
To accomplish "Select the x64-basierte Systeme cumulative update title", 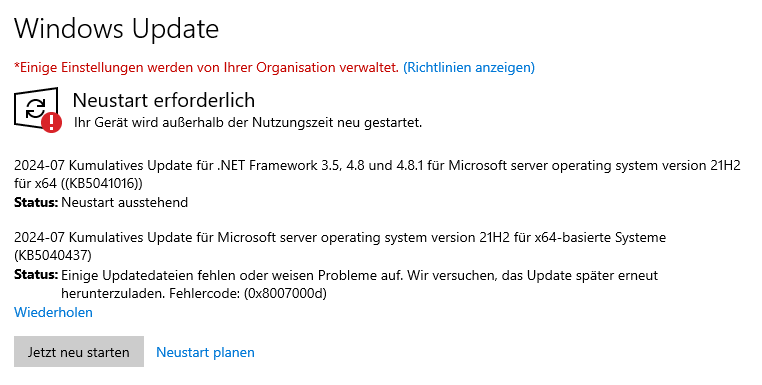I will (340, 246).
